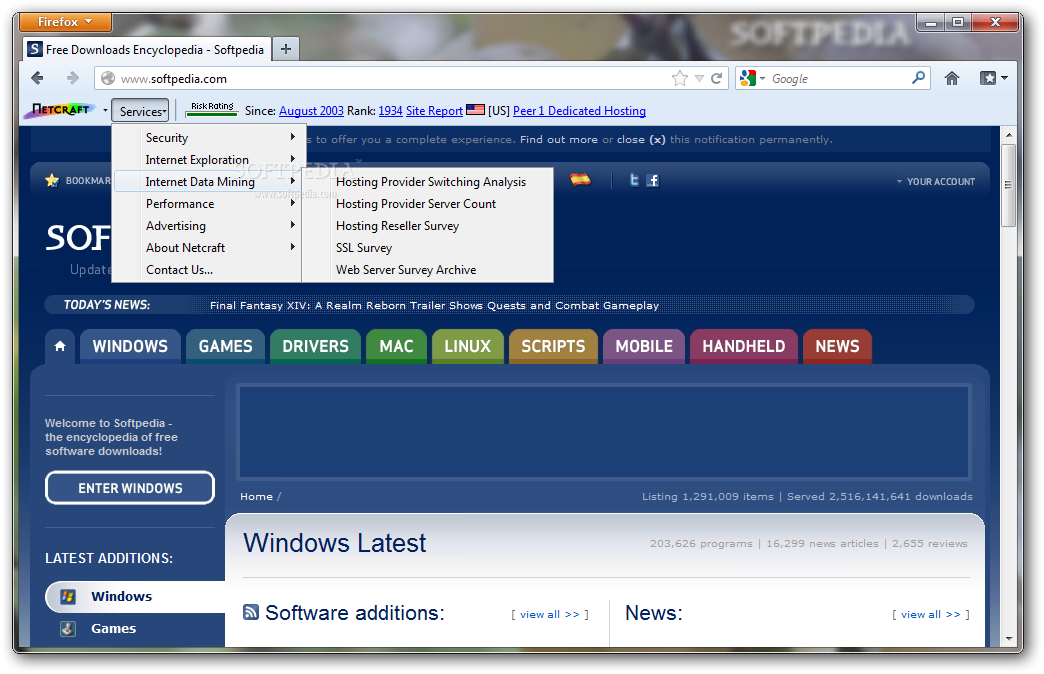Image resolution: width=1044 pixels, height=674 pixels.
Task: Open a new tab with plus button
Action: pyautogui.click(x=286, y=49)
